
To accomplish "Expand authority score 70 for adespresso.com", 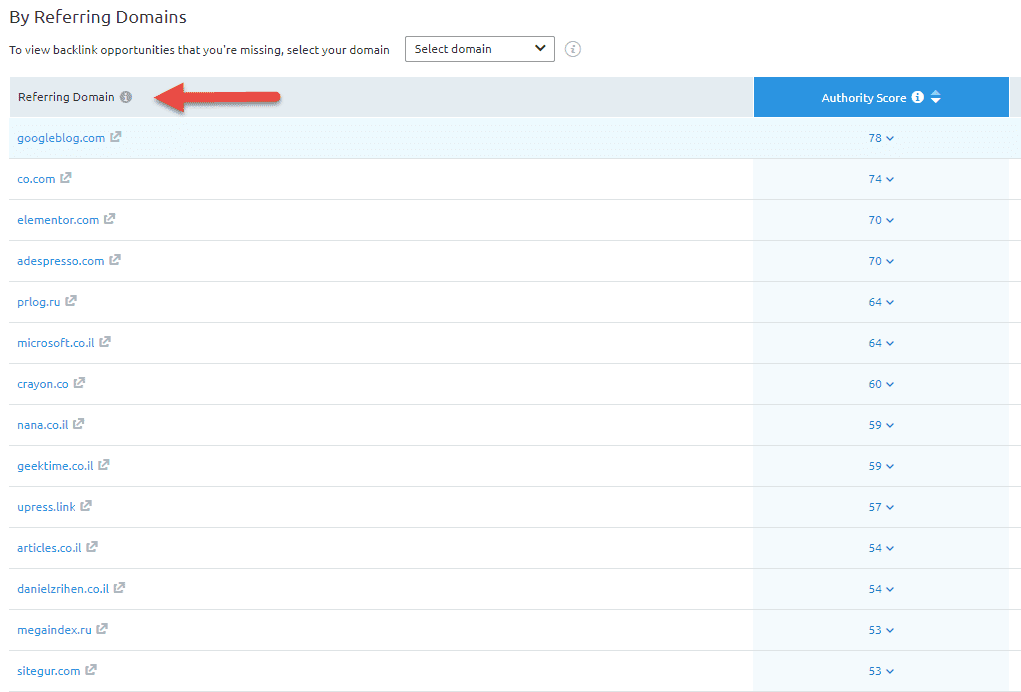I will (x=881, y=261).
